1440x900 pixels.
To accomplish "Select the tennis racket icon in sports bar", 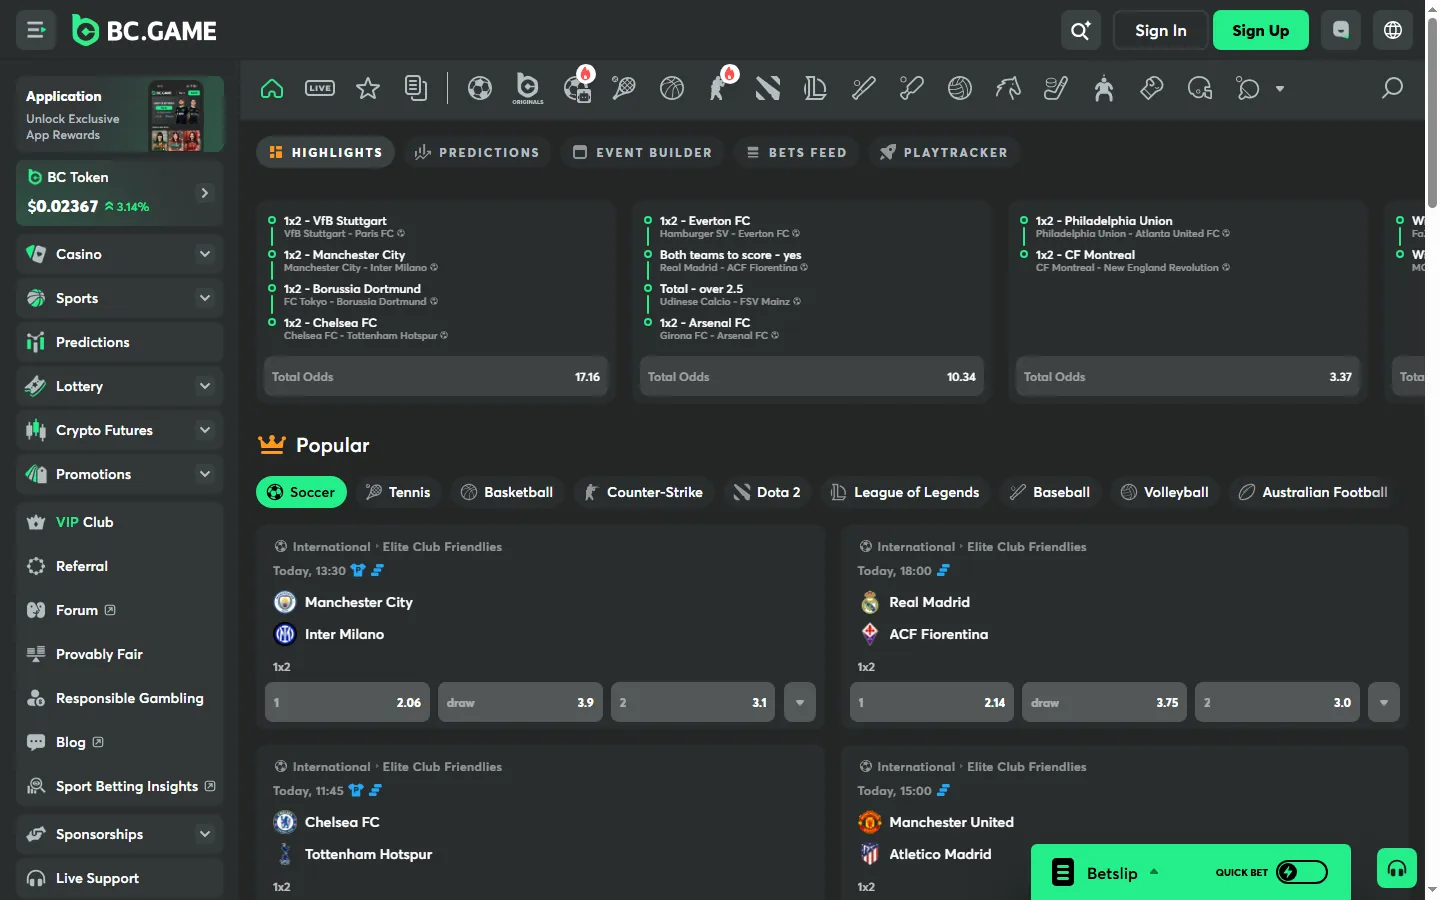I will pyautogui.click(x=624, y=88).
